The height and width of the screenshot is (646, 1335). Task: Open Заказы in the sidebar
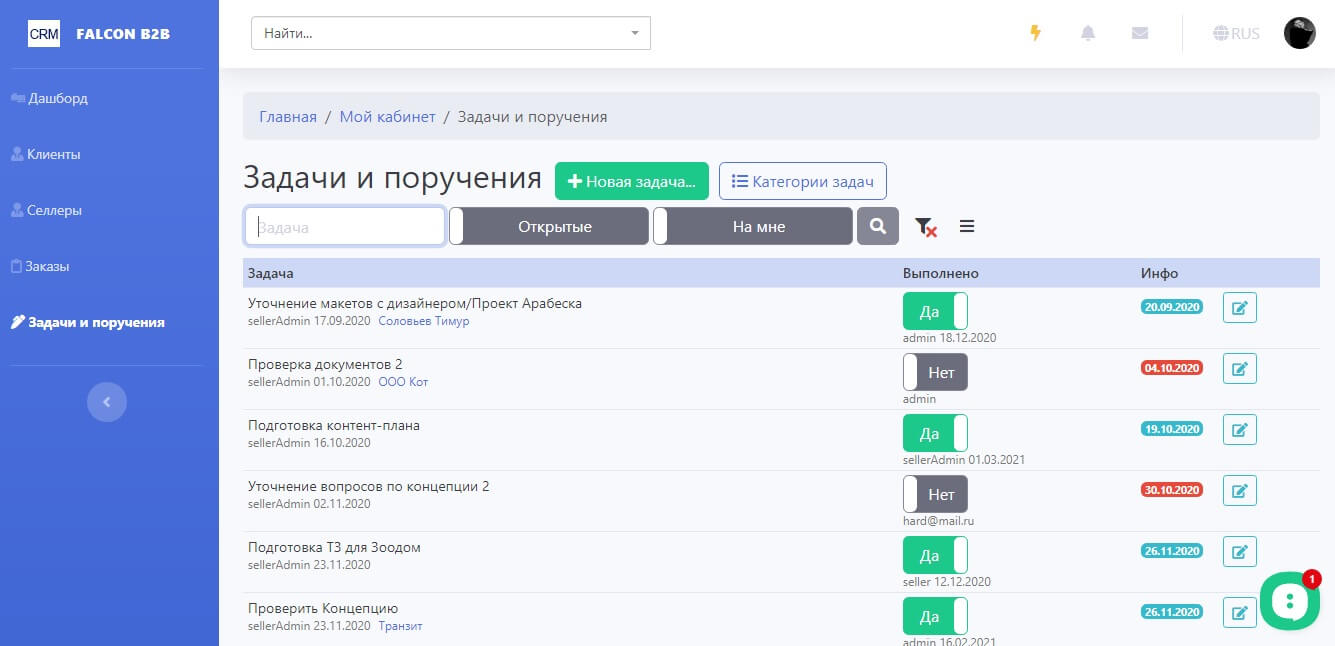[40, 266]
